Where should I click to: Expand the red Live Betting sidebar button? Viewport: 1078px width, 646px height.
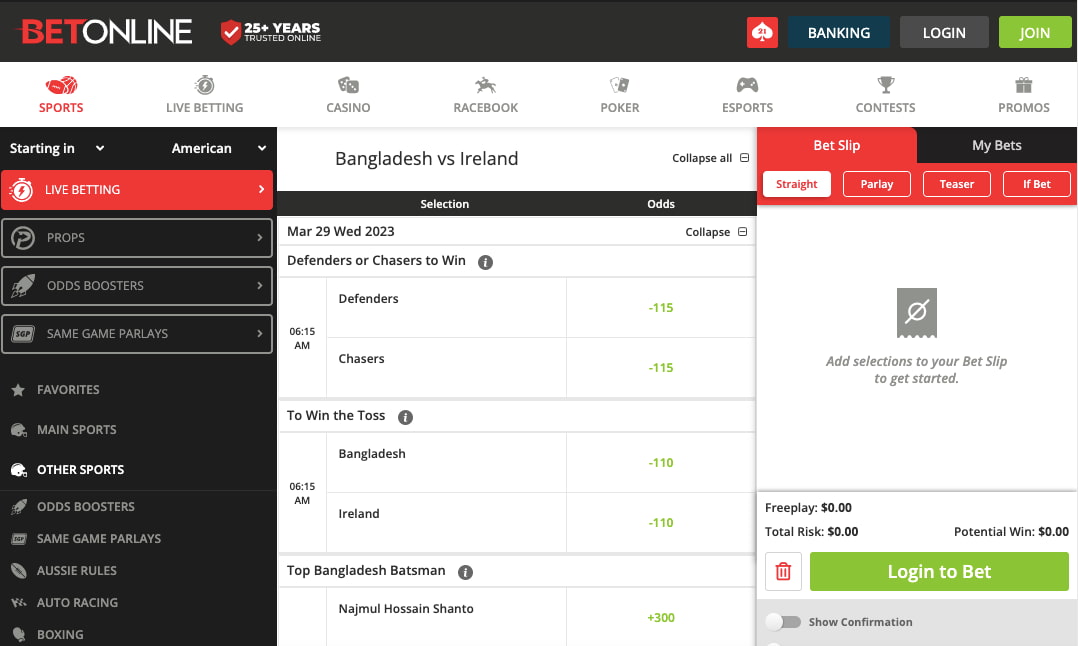[138, 190]
